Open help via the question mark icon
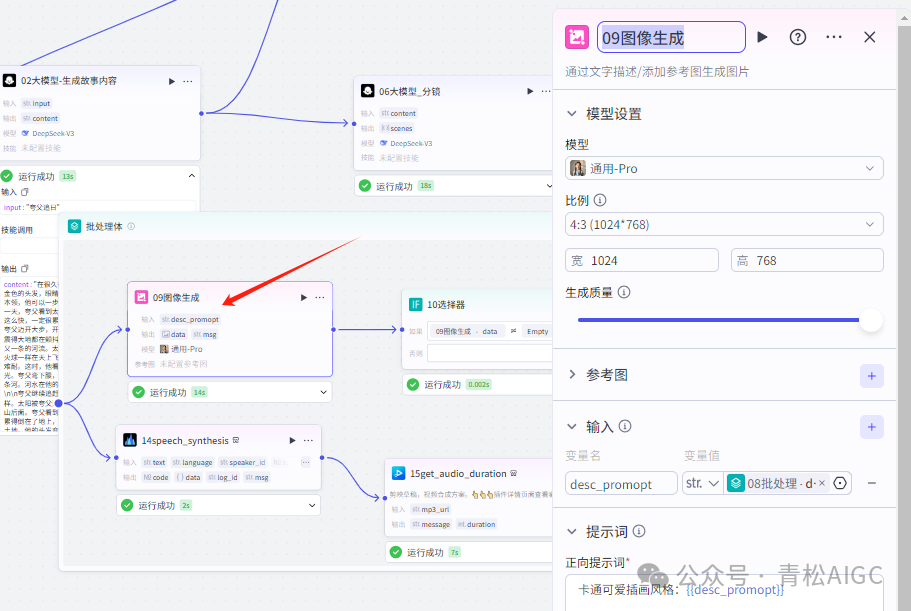 pos(797,37)
